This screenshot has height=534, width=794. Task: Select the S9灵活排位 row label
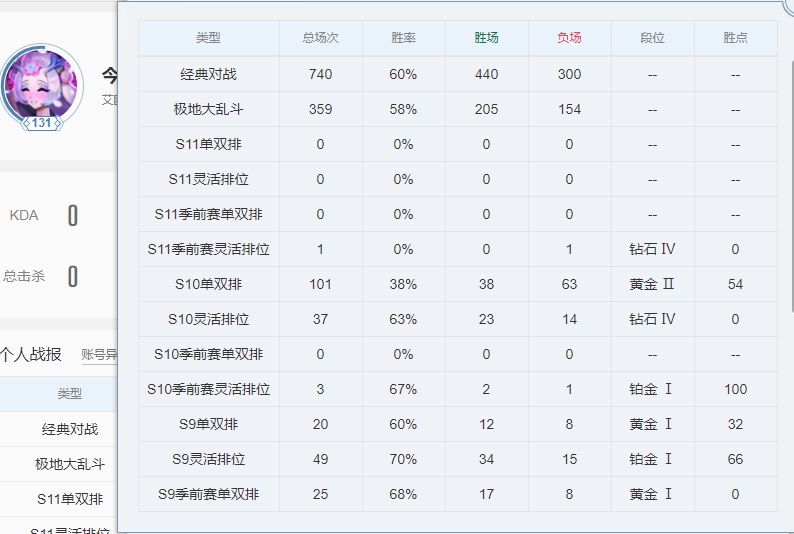[209, 459]
